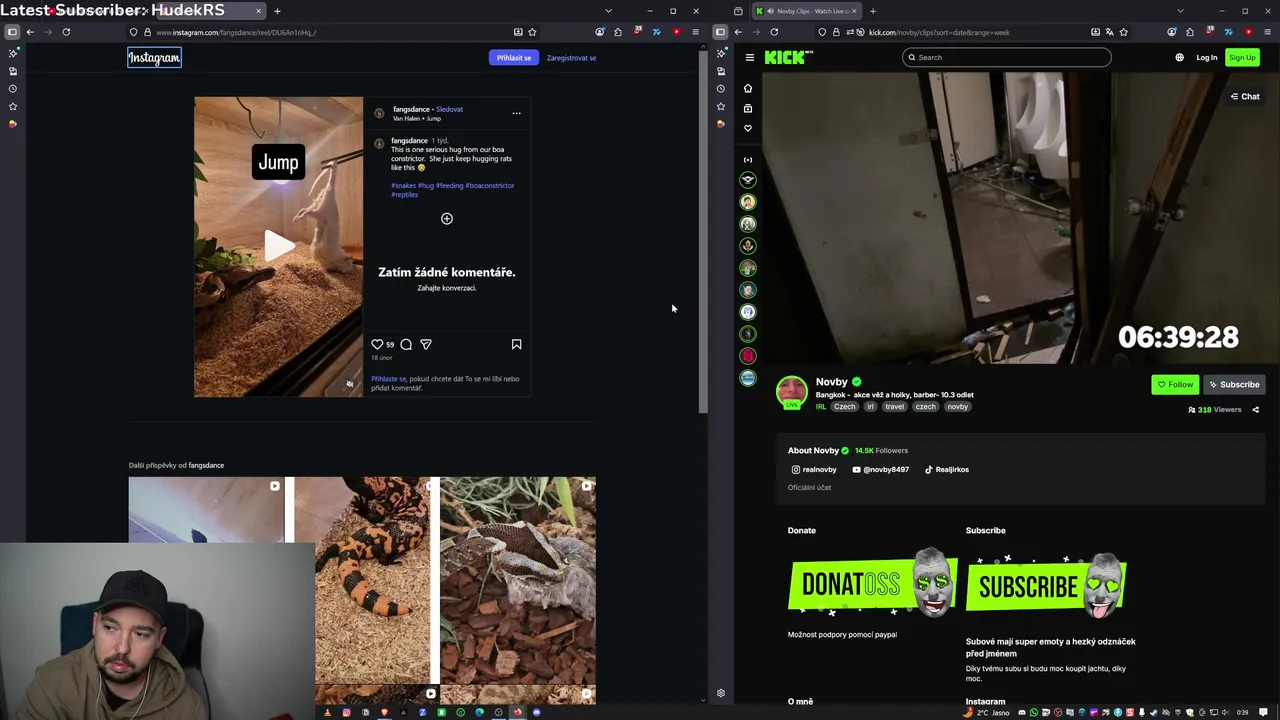Click the travel tag under stream title

click(894, 407)
